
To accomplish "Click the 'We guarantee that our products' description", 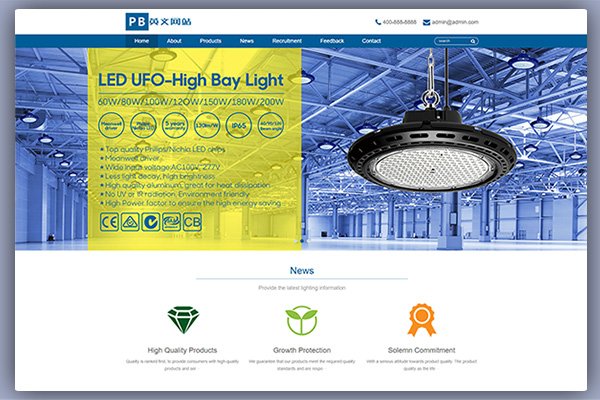I will point(302,365).
